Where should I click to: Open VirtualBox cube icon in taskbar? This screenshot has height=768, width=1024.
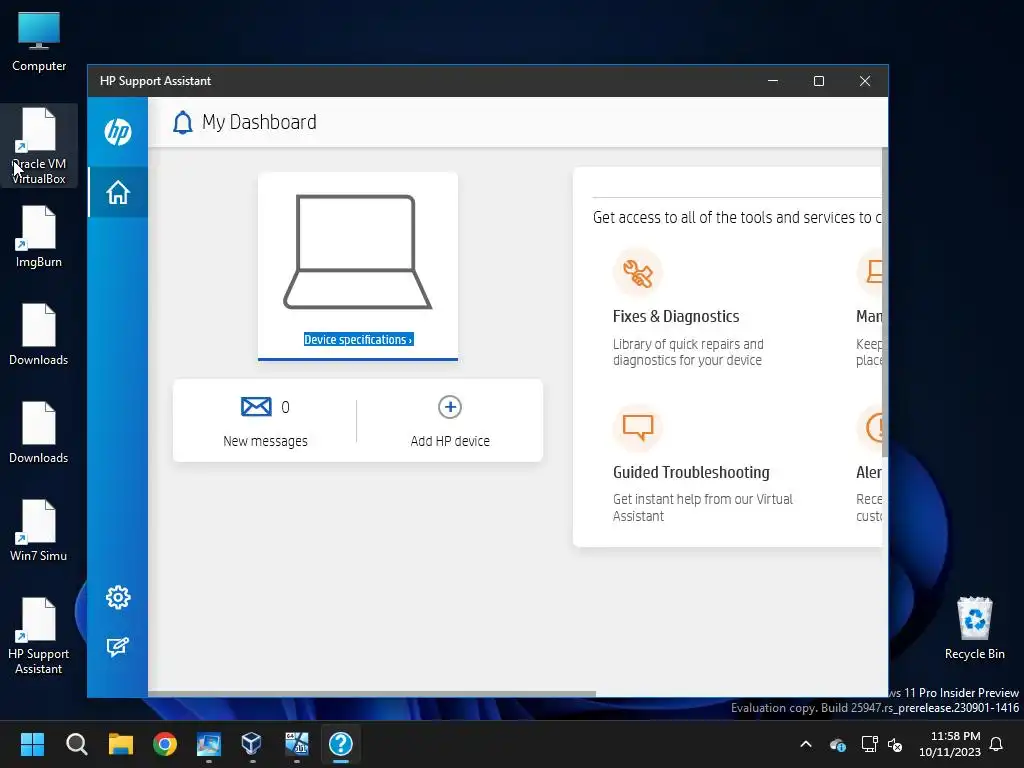252,744
